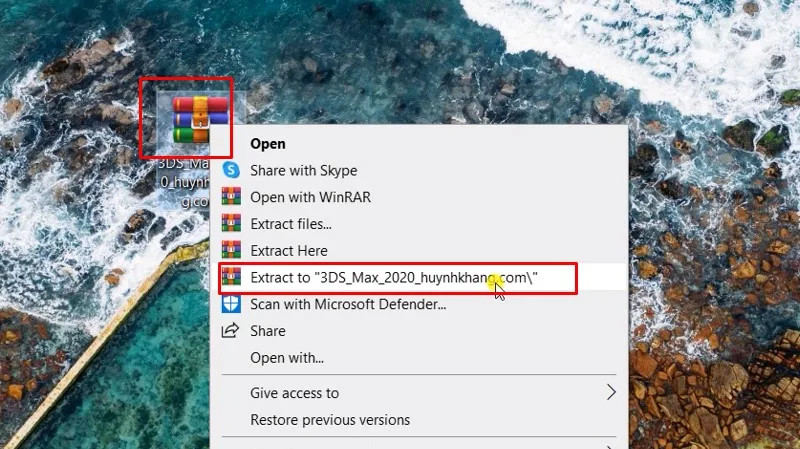Choose Open from the context menu
This screenshot has height=449, width=800.
tap(268, 144)
